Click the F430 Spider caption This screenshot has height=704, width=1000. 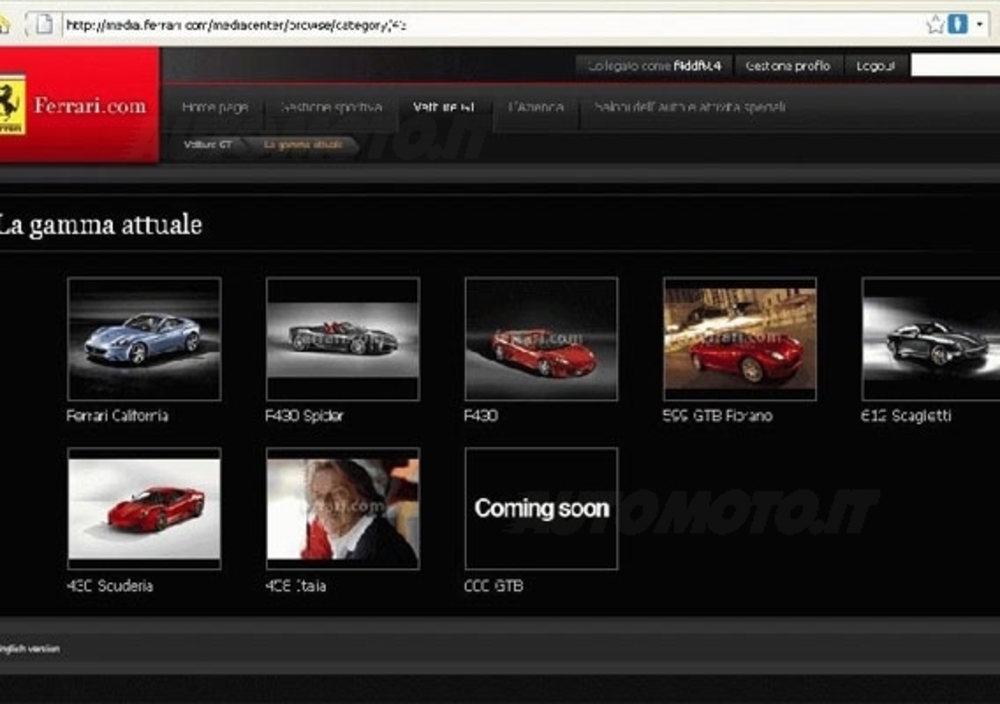tap(304, 416)
